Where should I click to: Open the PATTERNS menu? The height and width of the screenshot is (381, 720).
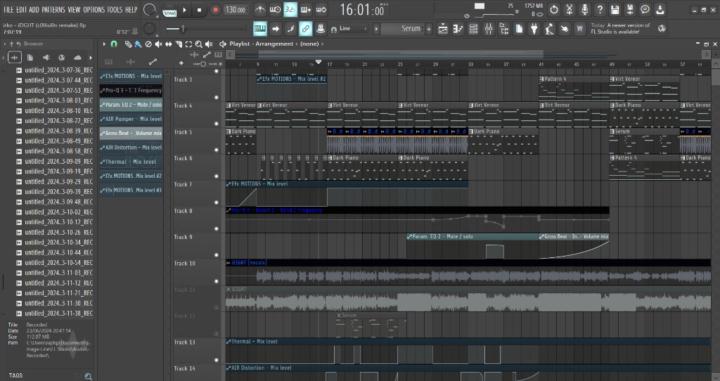[x=54, y=10]
